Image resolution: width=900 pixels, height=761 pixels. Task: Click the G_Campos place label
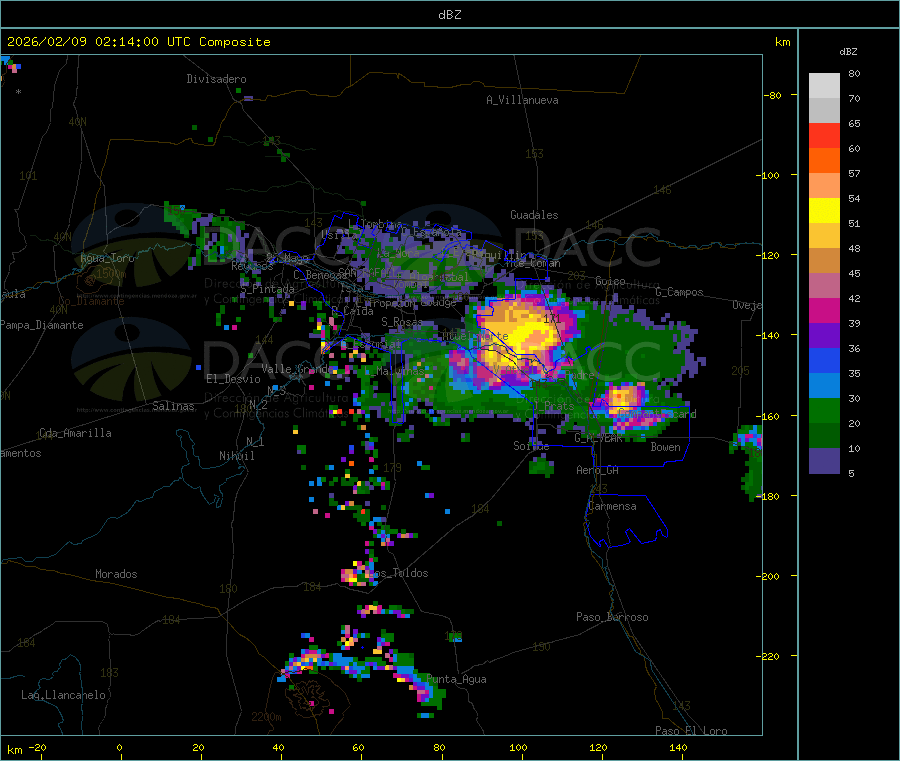point(680,292)
